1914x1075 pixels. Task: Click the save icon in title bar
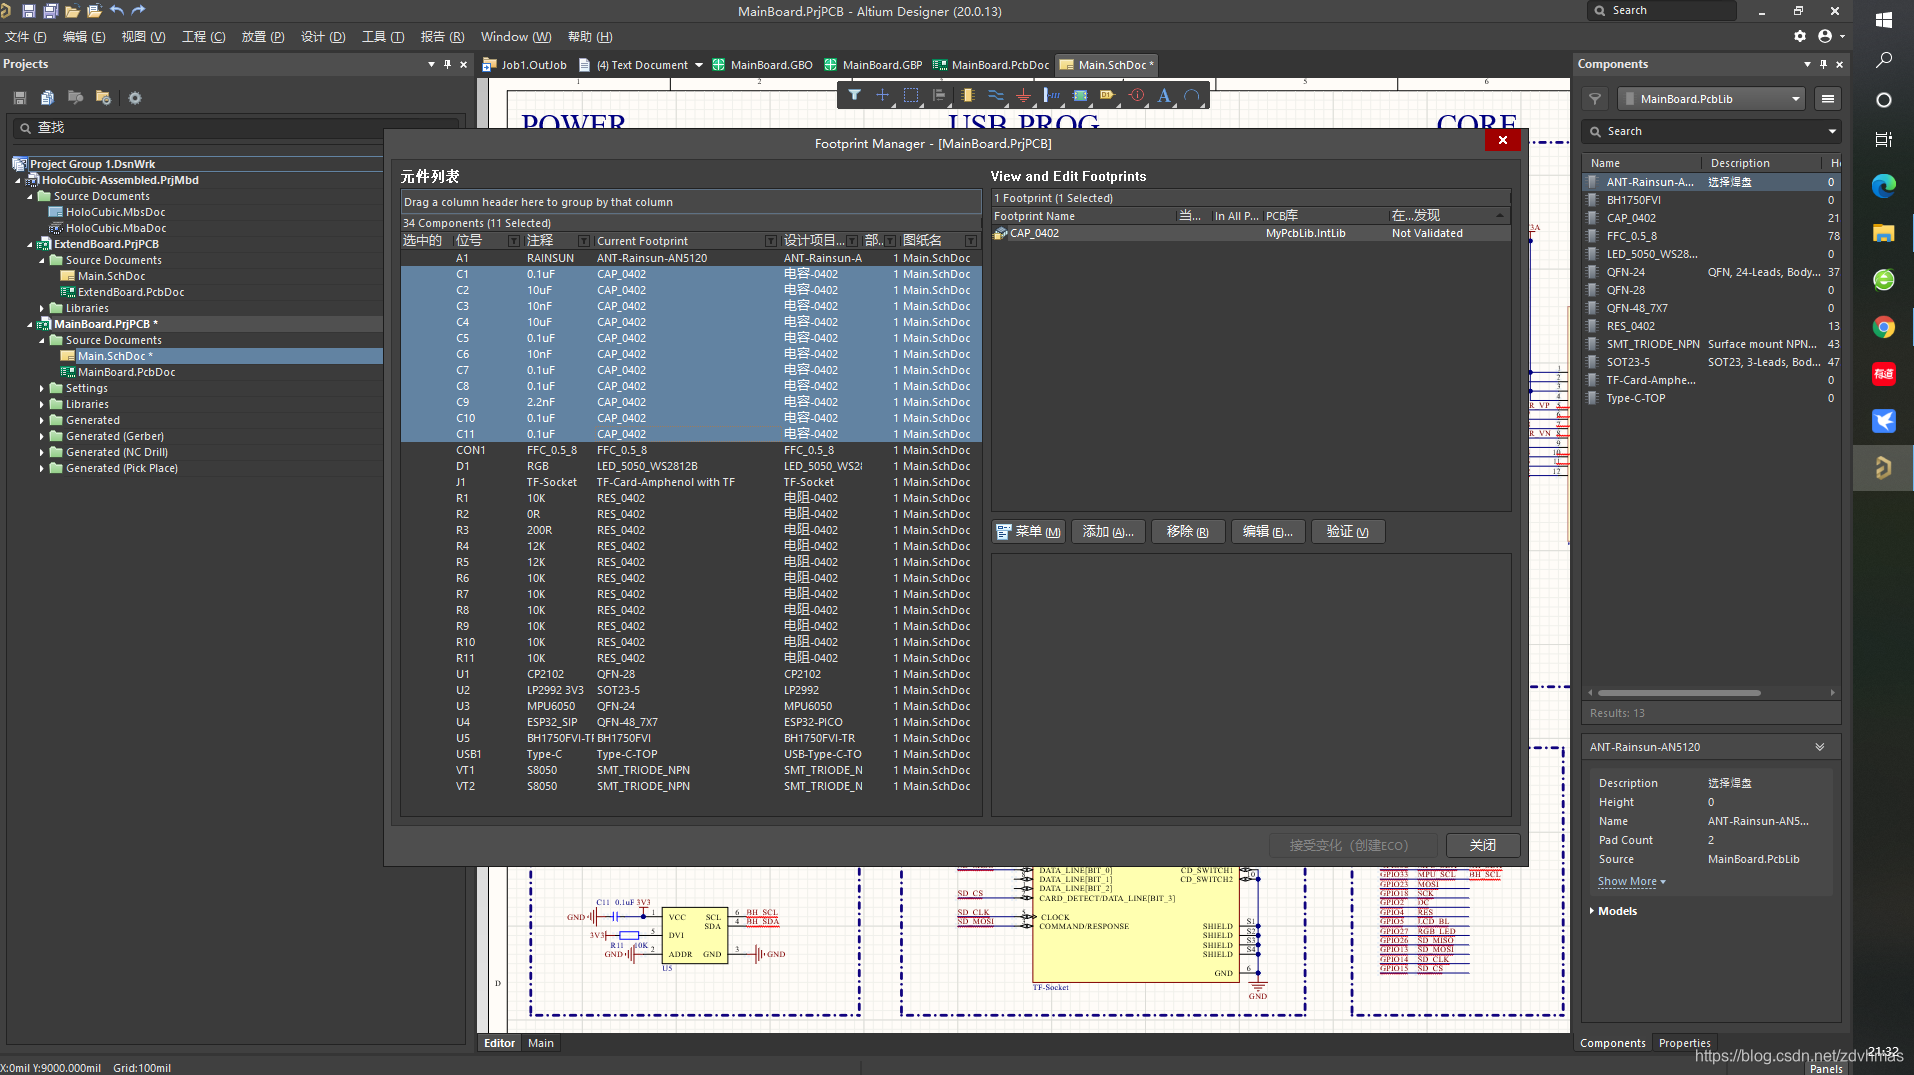click(x=28, y=11)
